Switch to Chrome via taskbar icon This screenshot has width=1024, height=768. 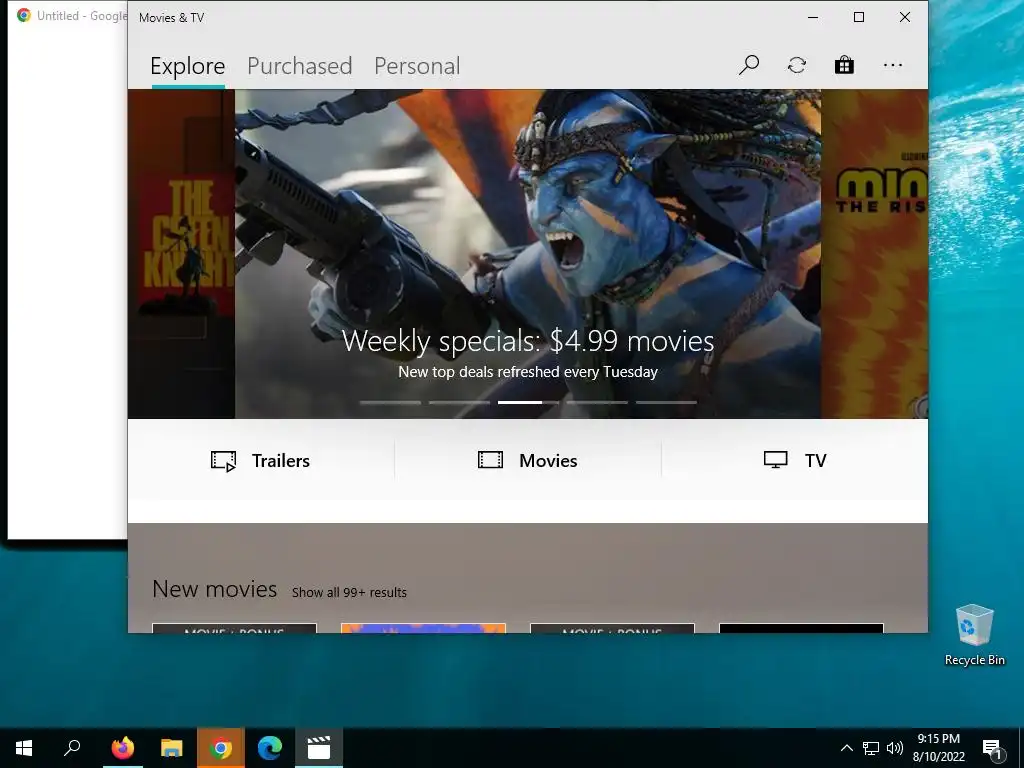(x=221, y=748)
